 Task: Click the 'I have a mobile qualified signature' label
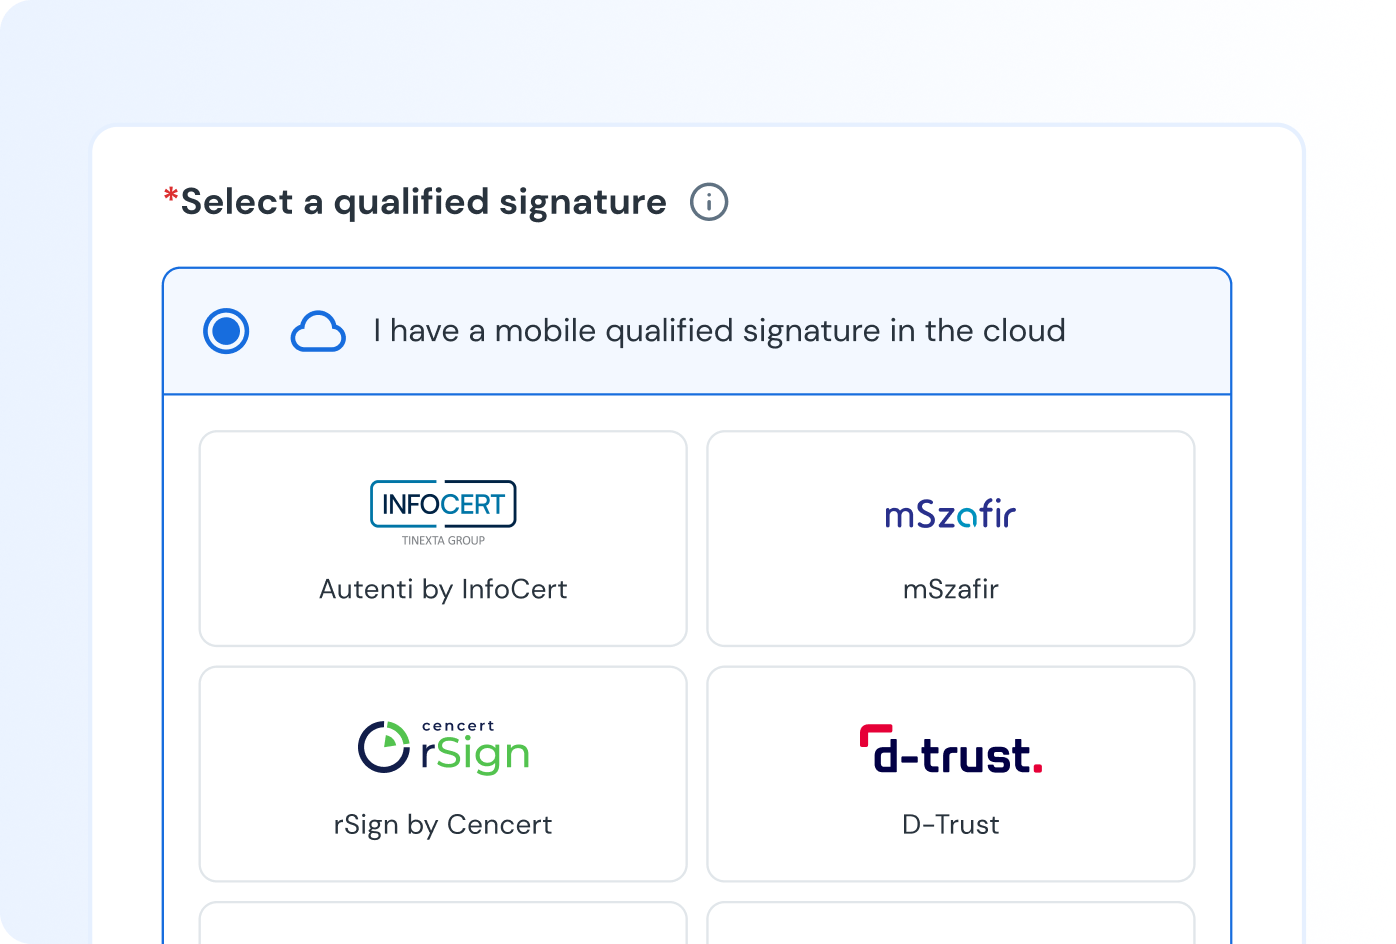[x=719, y=331]
